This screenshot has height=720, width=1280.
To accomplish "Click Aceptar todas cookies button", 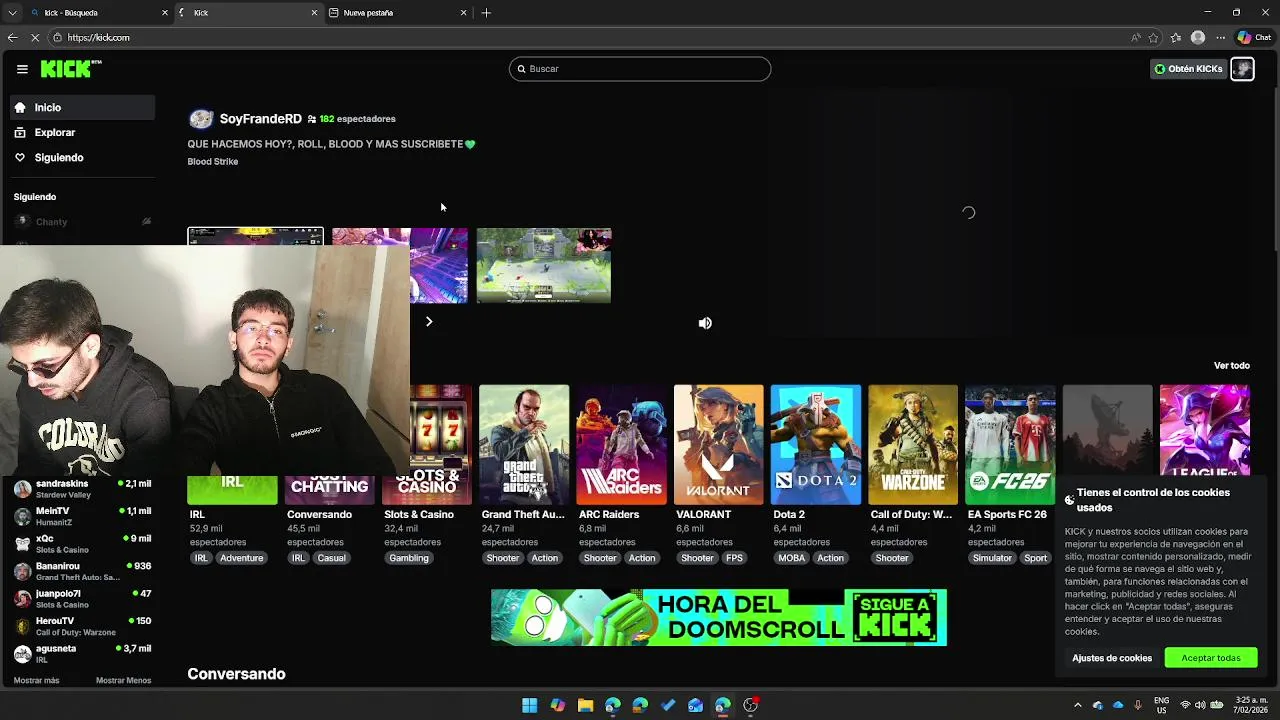I will click(x=1211, y=658).
